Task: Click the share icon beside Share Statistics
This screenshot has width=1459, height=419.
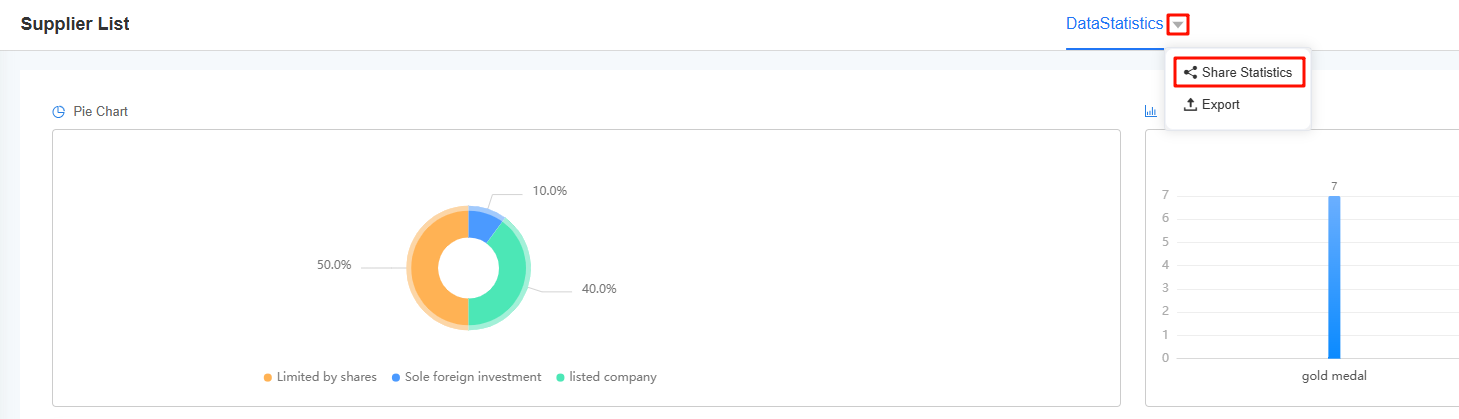Action: click(x=1190, y=73)
